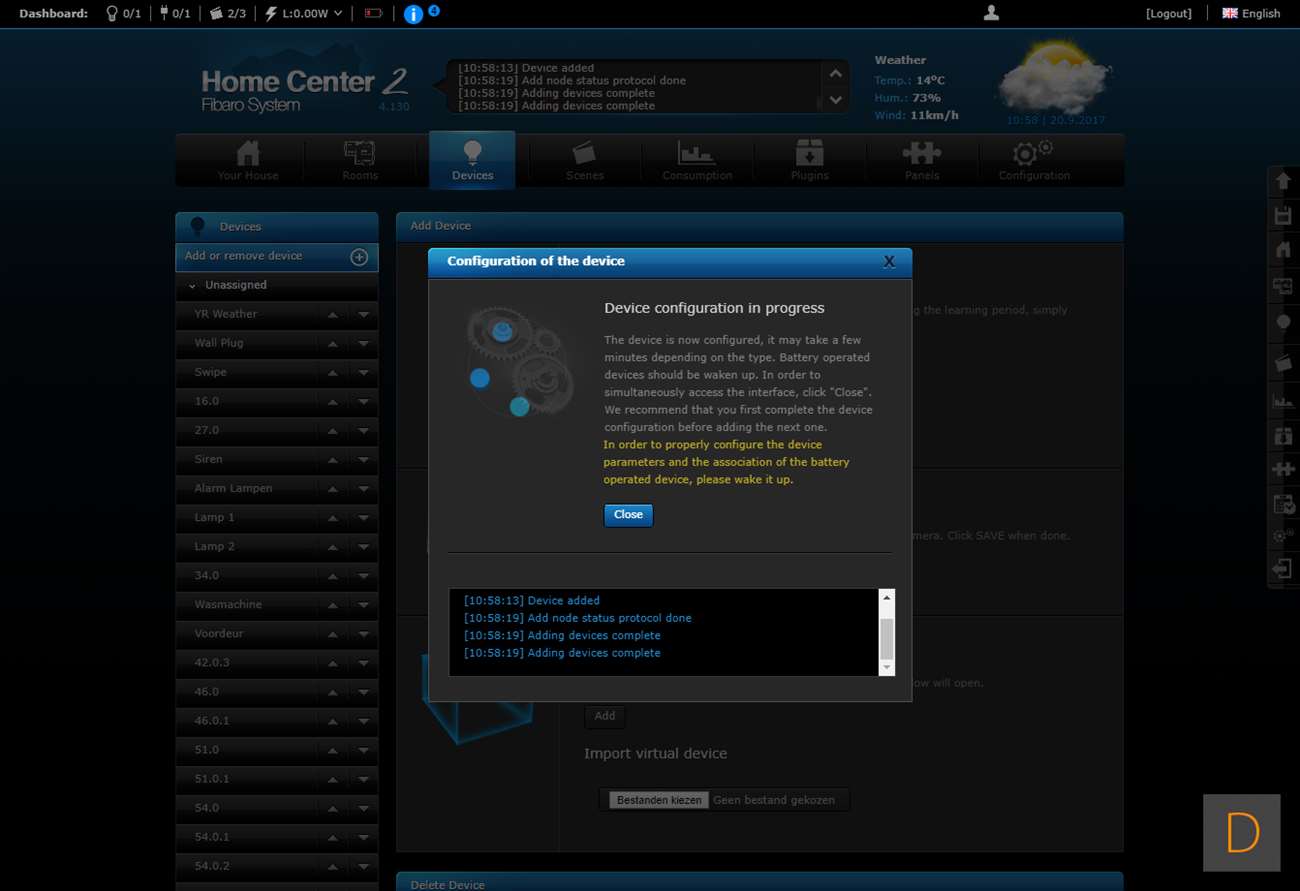Open the user profile icon
Viewport: 1300px width, 891px height.
[991, 13]
